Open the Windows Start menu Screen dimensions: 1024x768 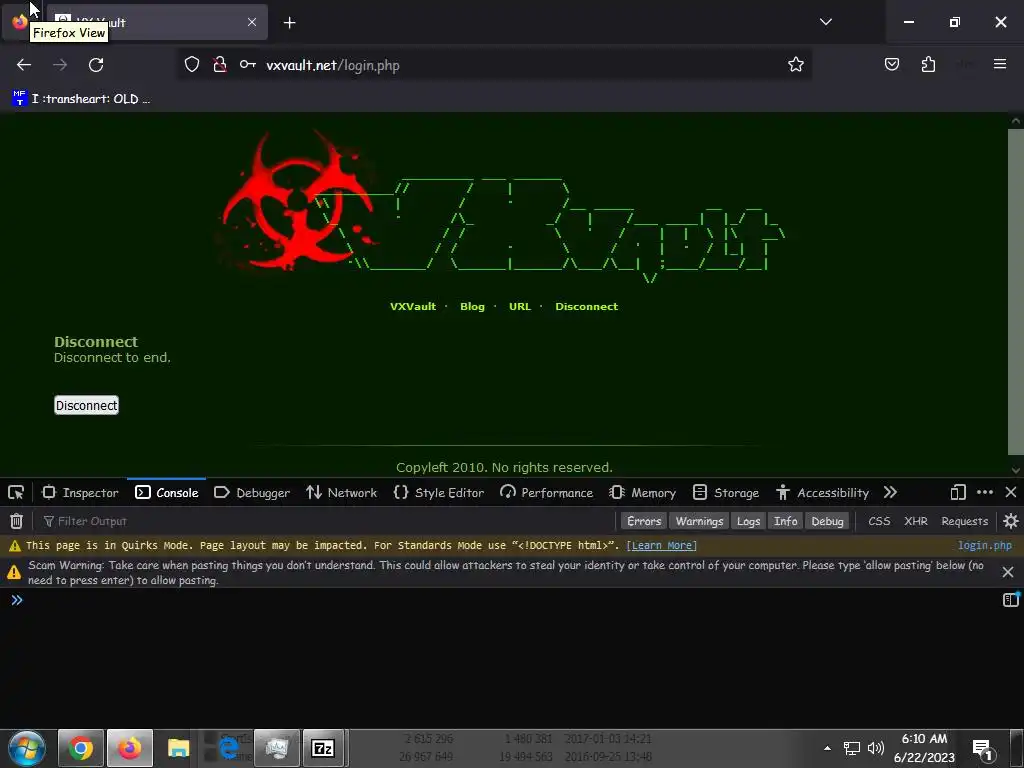click(27, 748)
